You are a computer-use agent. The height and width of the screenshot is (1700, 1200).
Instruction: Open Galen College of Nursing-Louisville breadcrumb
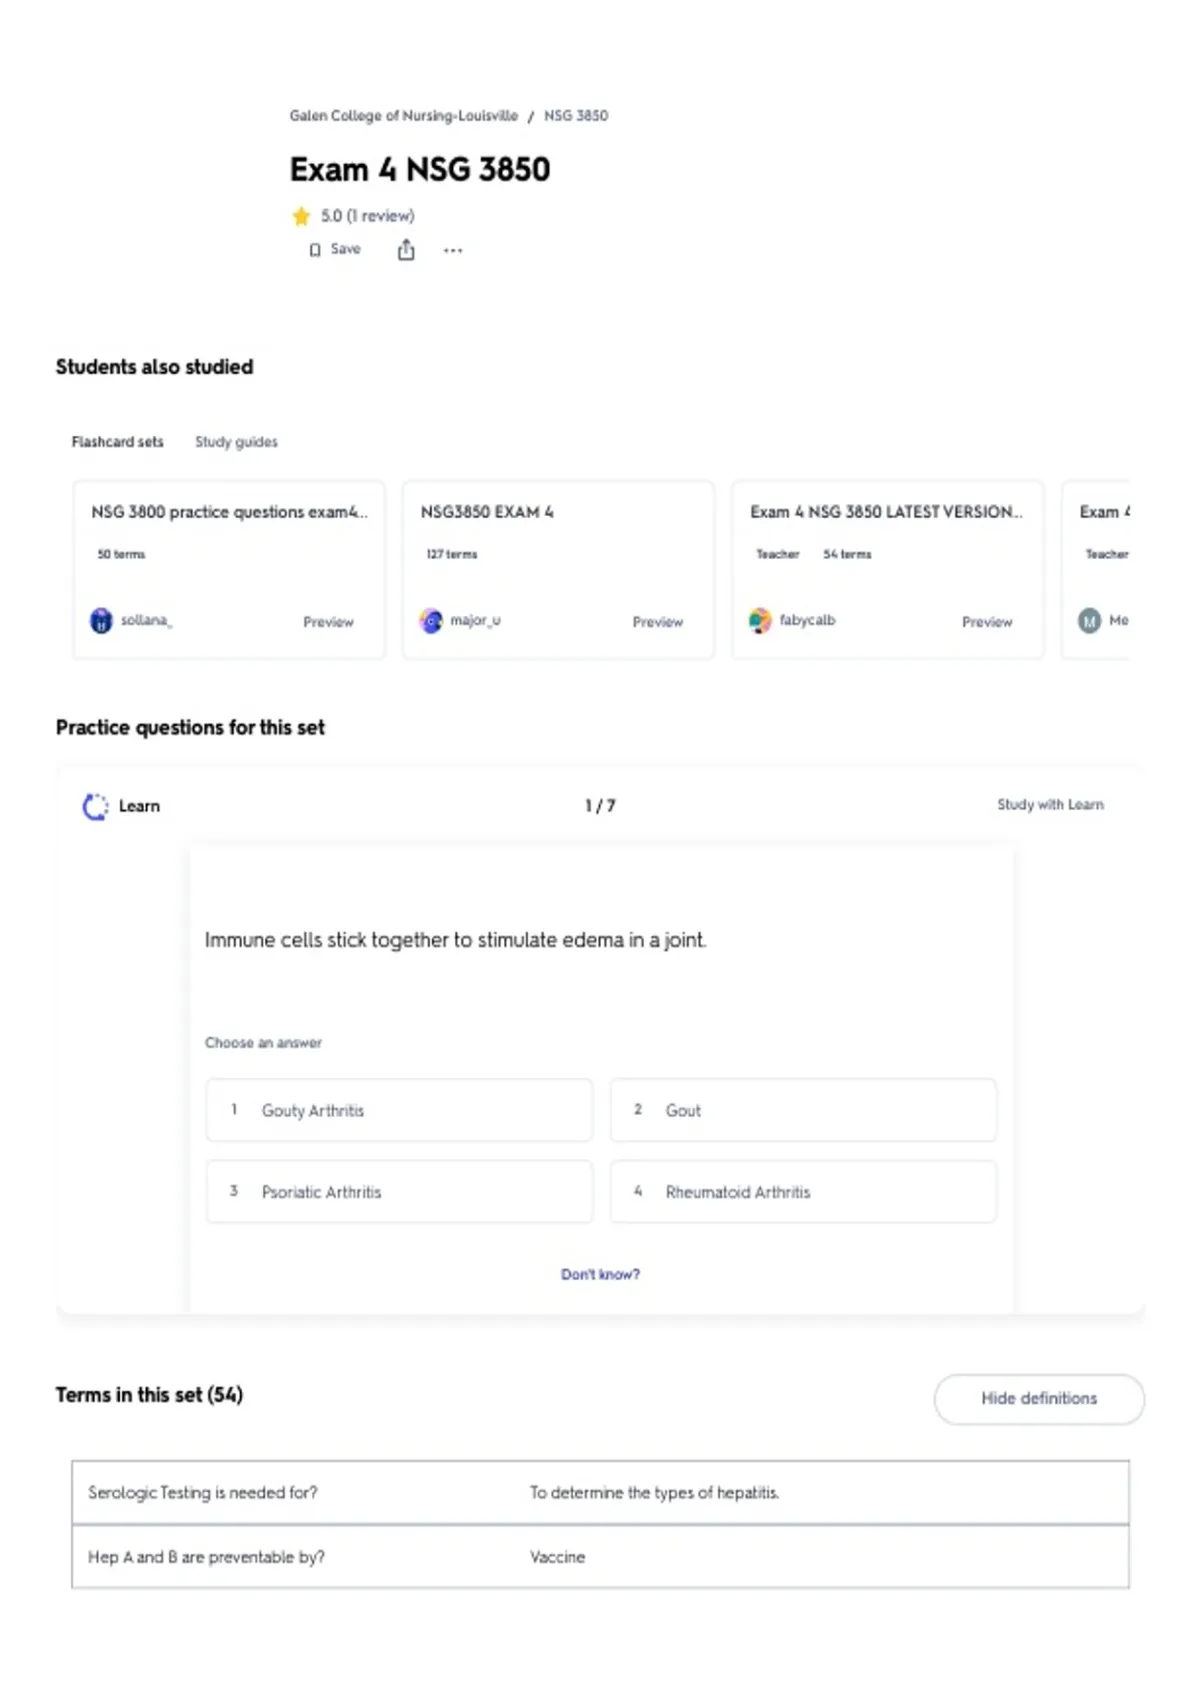pyautogui.click(x=404, y=116)
